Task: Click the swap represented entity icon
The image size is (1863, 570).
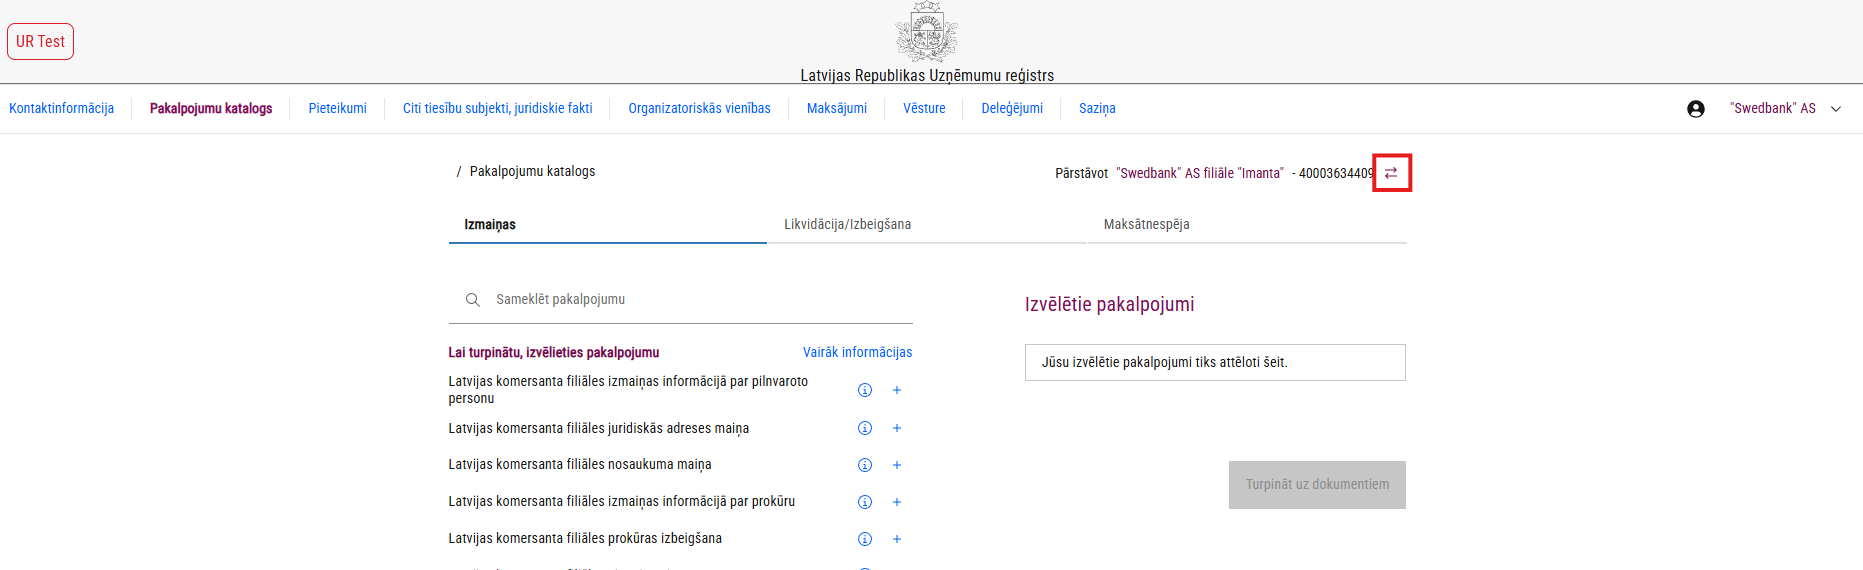Action: (1391, 173)
